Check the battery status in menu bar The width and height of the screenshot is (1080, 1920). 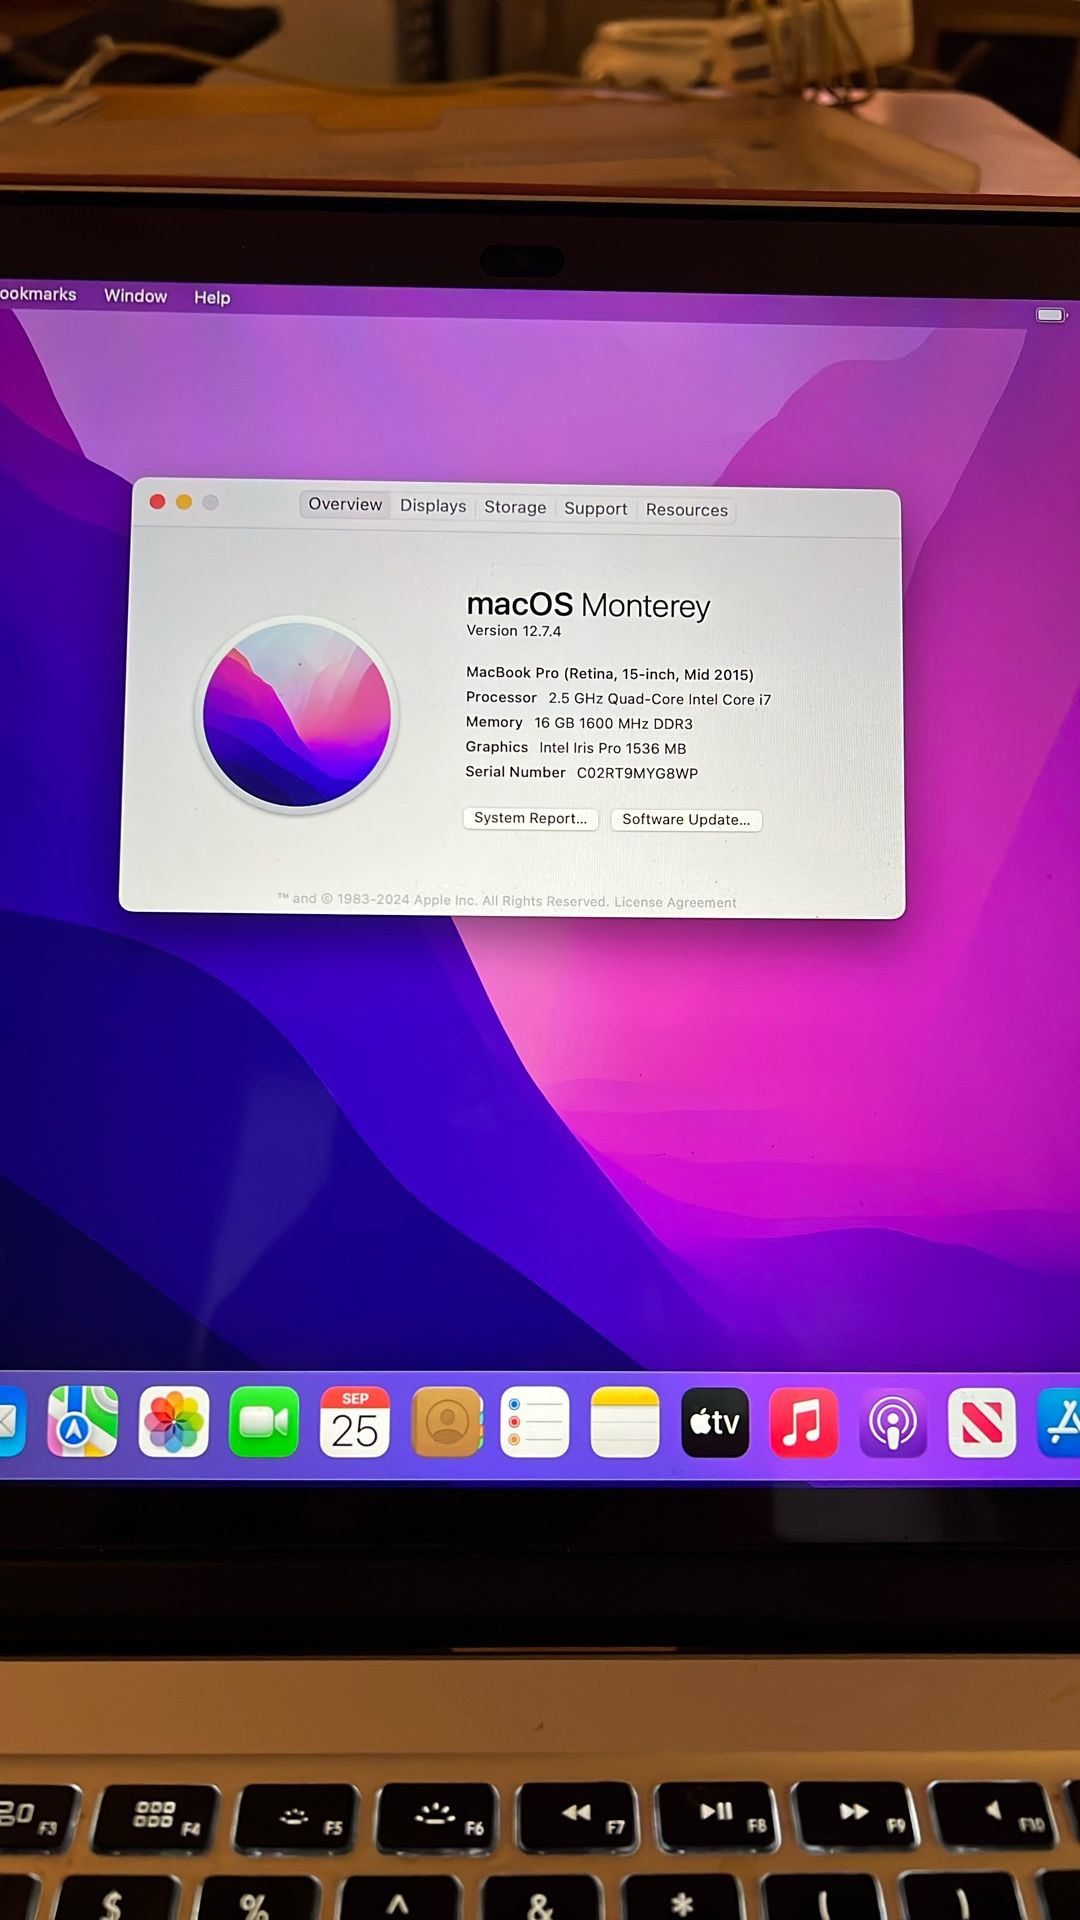coord(1051,315)
